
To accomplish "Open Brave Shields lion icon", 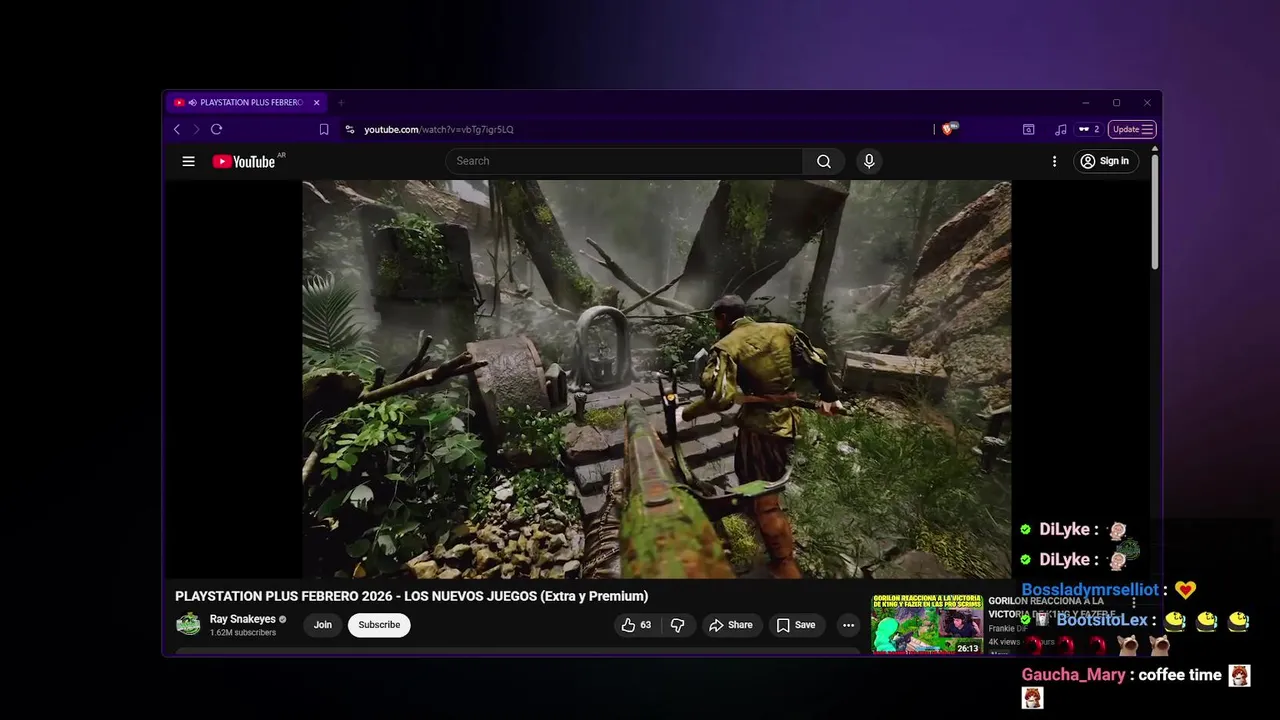I will (x=949, y=129).
